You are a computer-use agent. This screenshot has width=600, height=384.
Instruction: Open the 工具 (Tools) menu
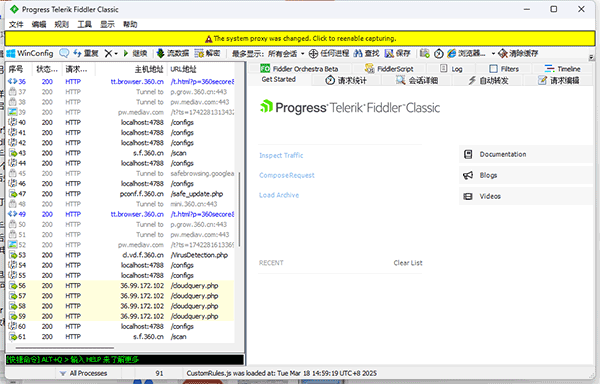85,24
